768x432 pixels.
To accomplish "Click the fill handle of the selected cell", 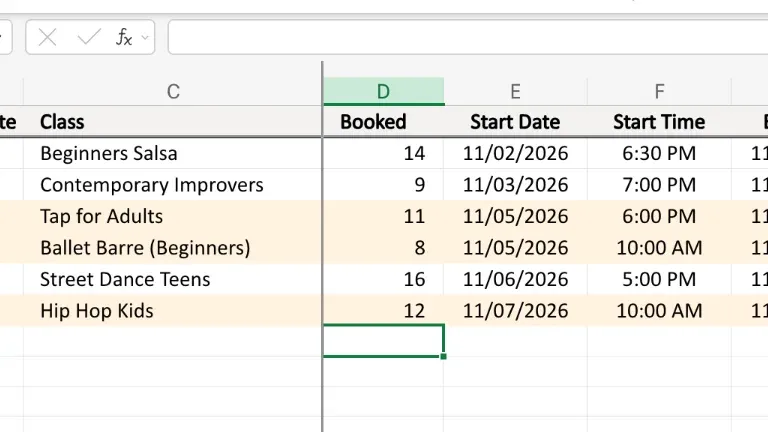I will tap(443, 356).
